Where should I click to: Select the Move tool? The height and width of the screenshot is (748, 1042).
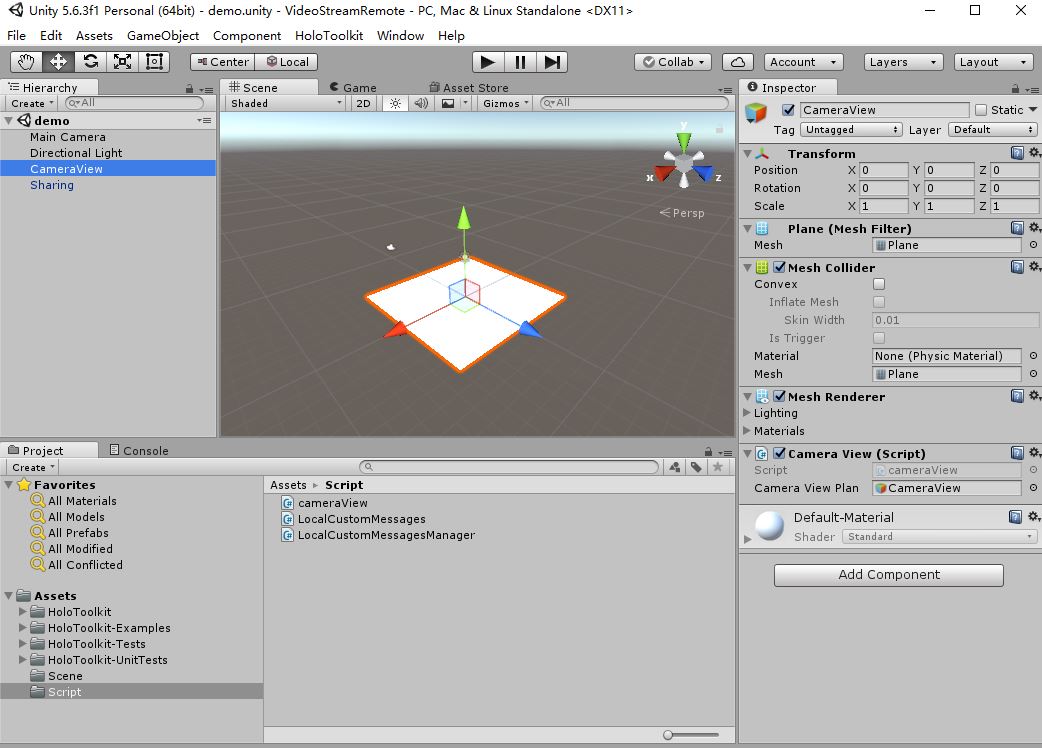coord(58,62)
